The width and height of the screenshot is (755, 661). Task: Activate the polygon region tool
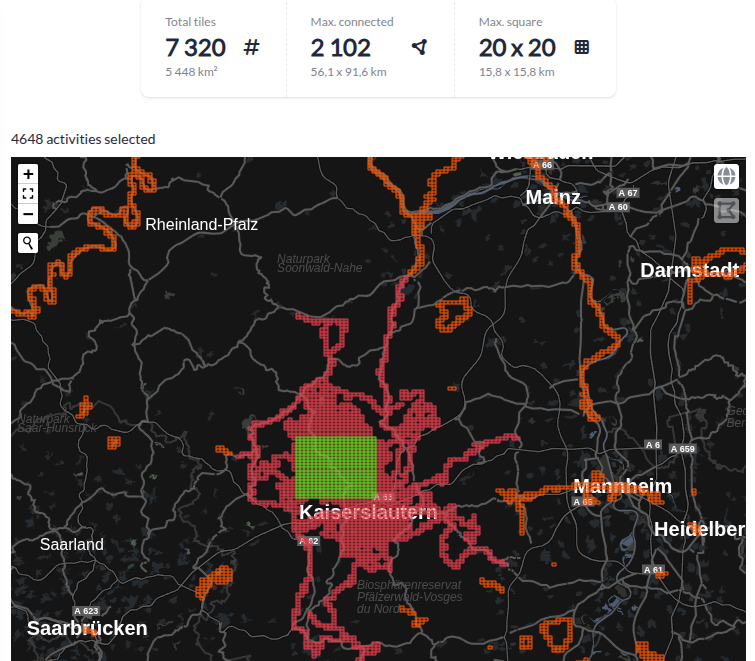click(x=727, y=210)
